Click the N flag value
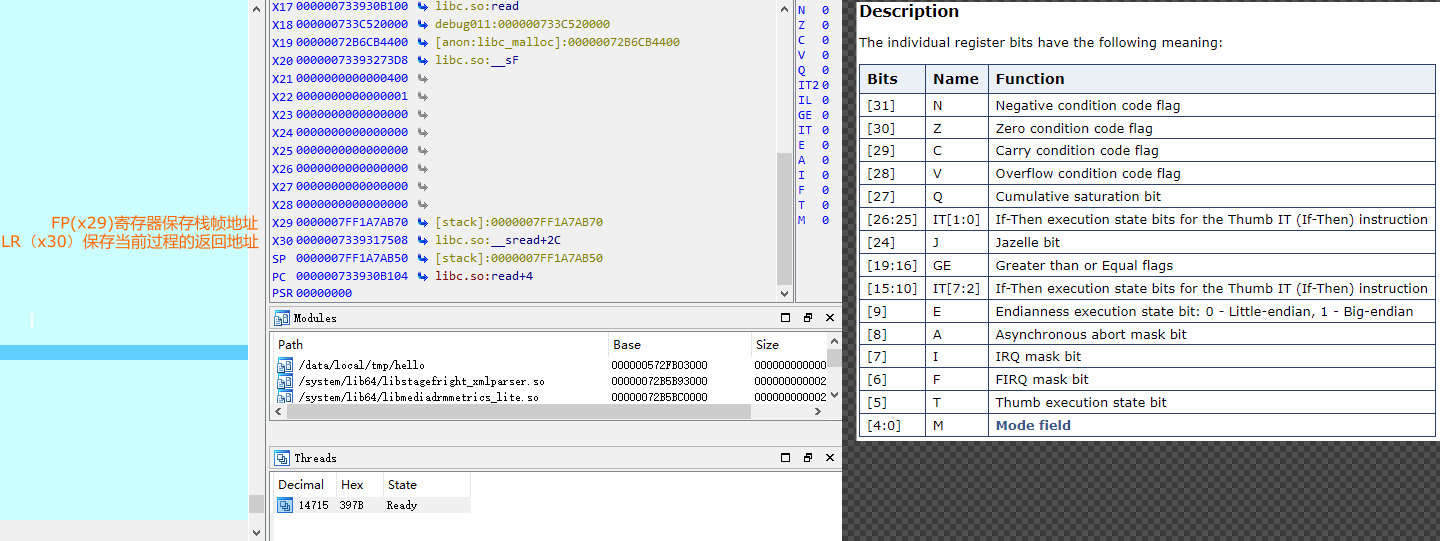Screen dimensions: 1440x541 pyautogui.click(x=825, y=10)
